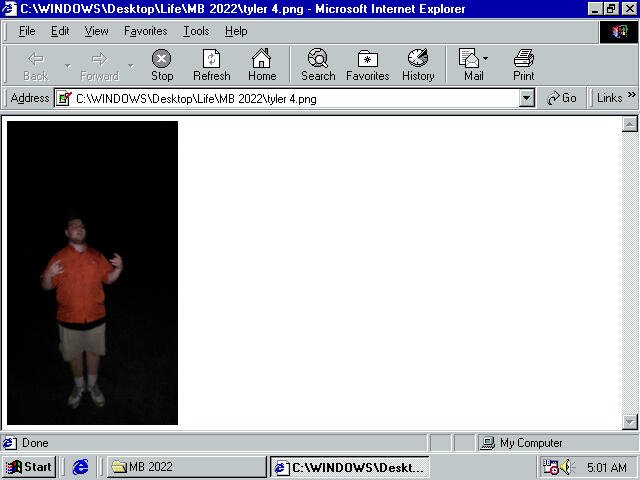Show the History pane
Image resolution: width=640 pixels, height=480 pixels.
tap(418, 65)
